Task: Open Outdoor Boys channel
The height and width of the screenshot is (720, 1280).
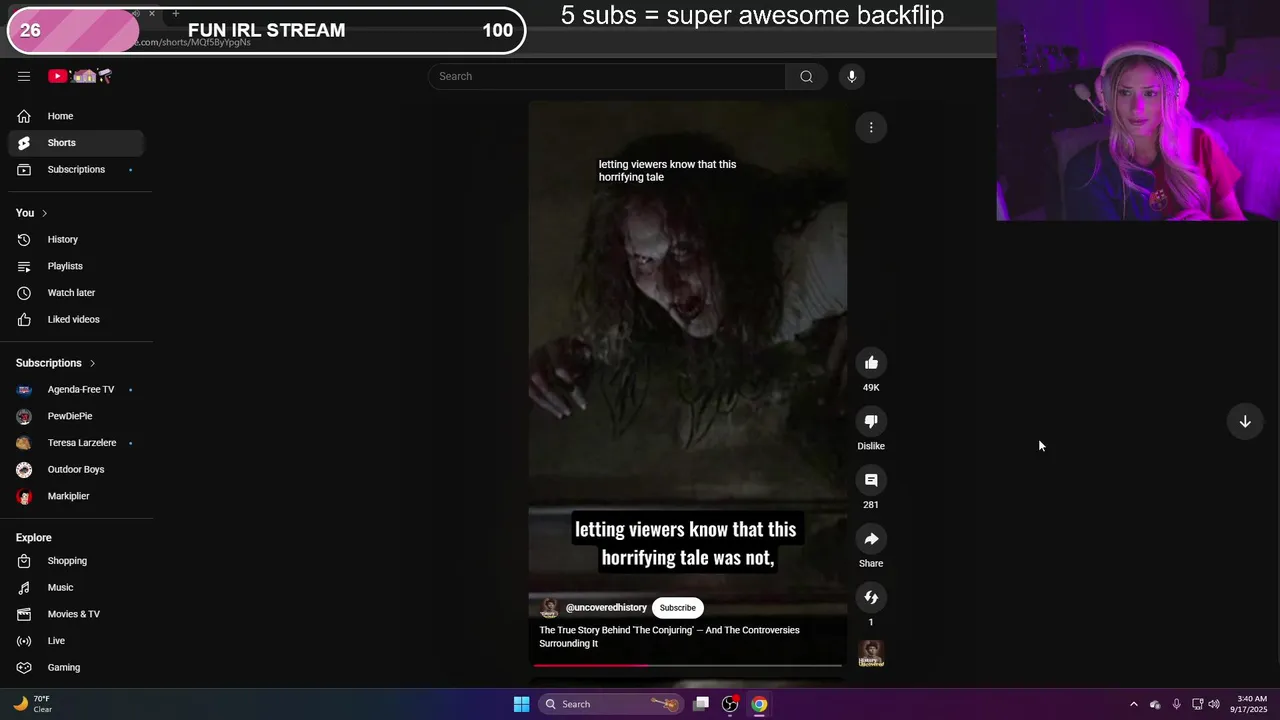Action: click(x=76, y=469)
